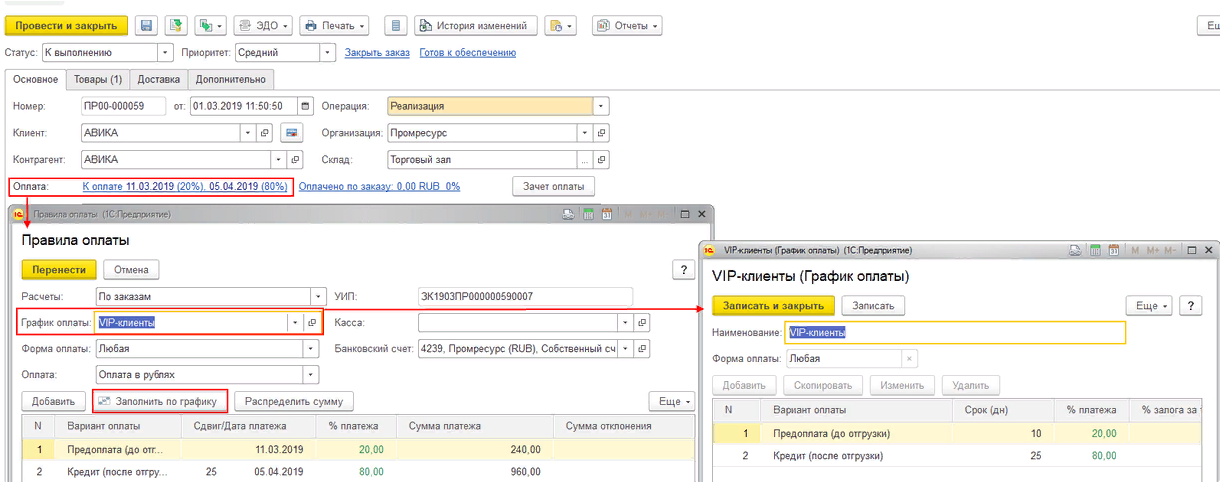Click the post document icon with green arrow
1223x485 pixels.
pyautogui.click(x=176, y=25)
